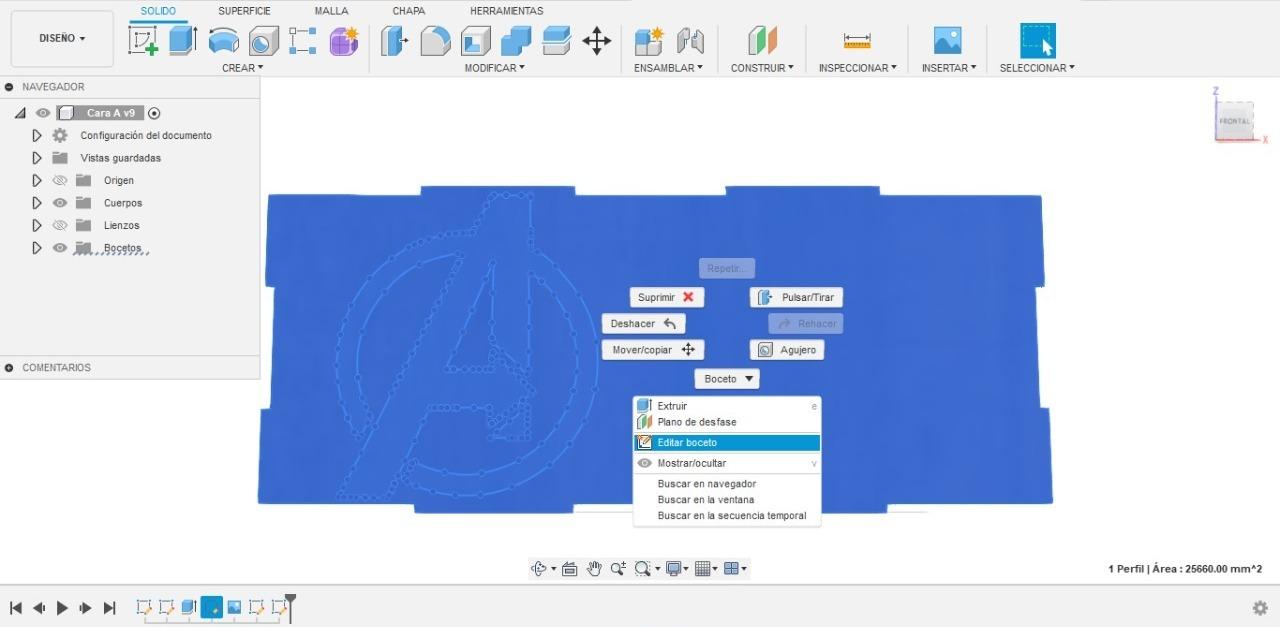
Task: Choose Extruir in the context menu
Action: click(x=727, y=406)
